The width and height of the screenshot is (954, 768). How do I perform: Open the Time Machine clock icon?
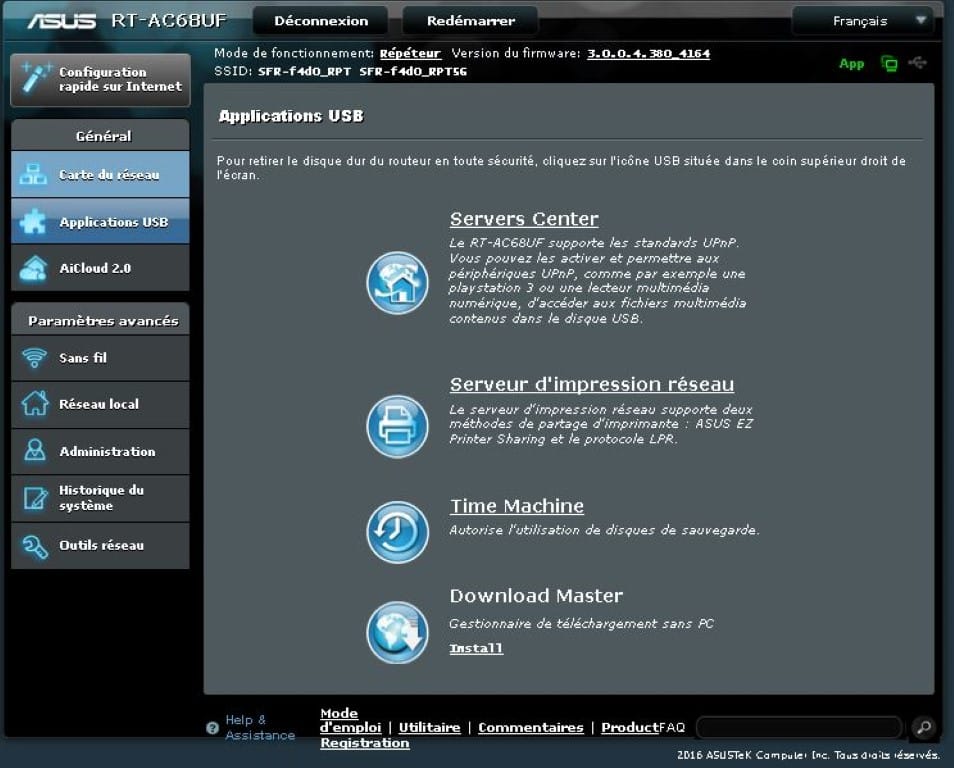(x=397, y=532)
